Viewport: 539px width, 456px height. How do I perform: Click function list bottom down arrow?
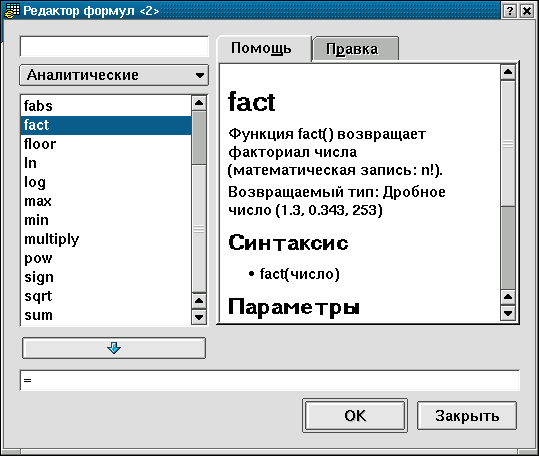(x=199, y=316)
